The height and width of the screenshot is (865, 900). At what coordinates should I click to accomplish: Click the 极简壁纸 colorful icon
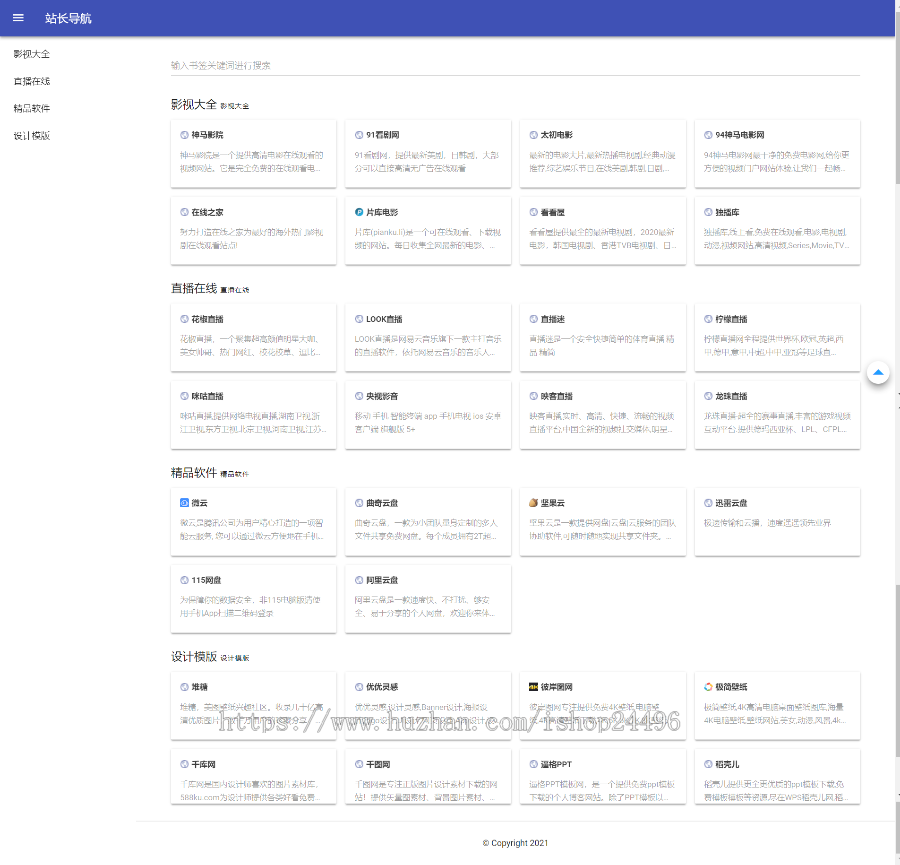[708, 687]
